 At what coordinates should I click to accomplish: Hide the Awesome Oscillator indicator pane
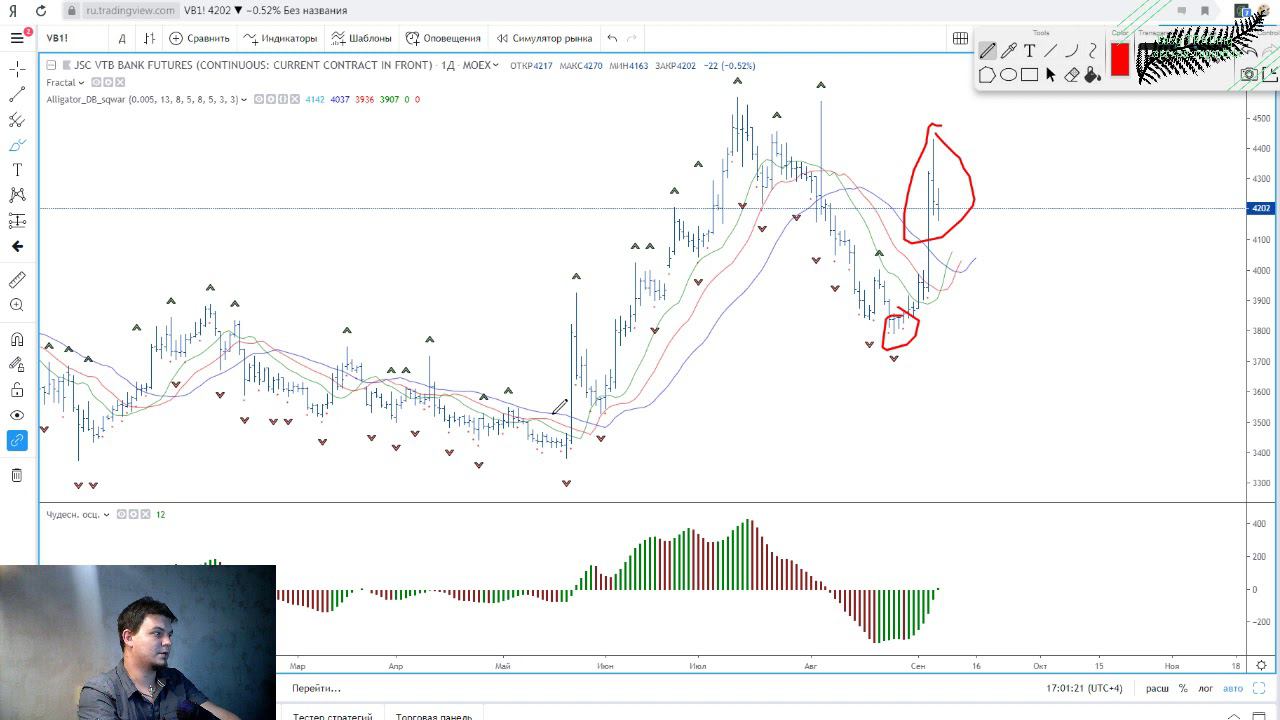[121, 514]
